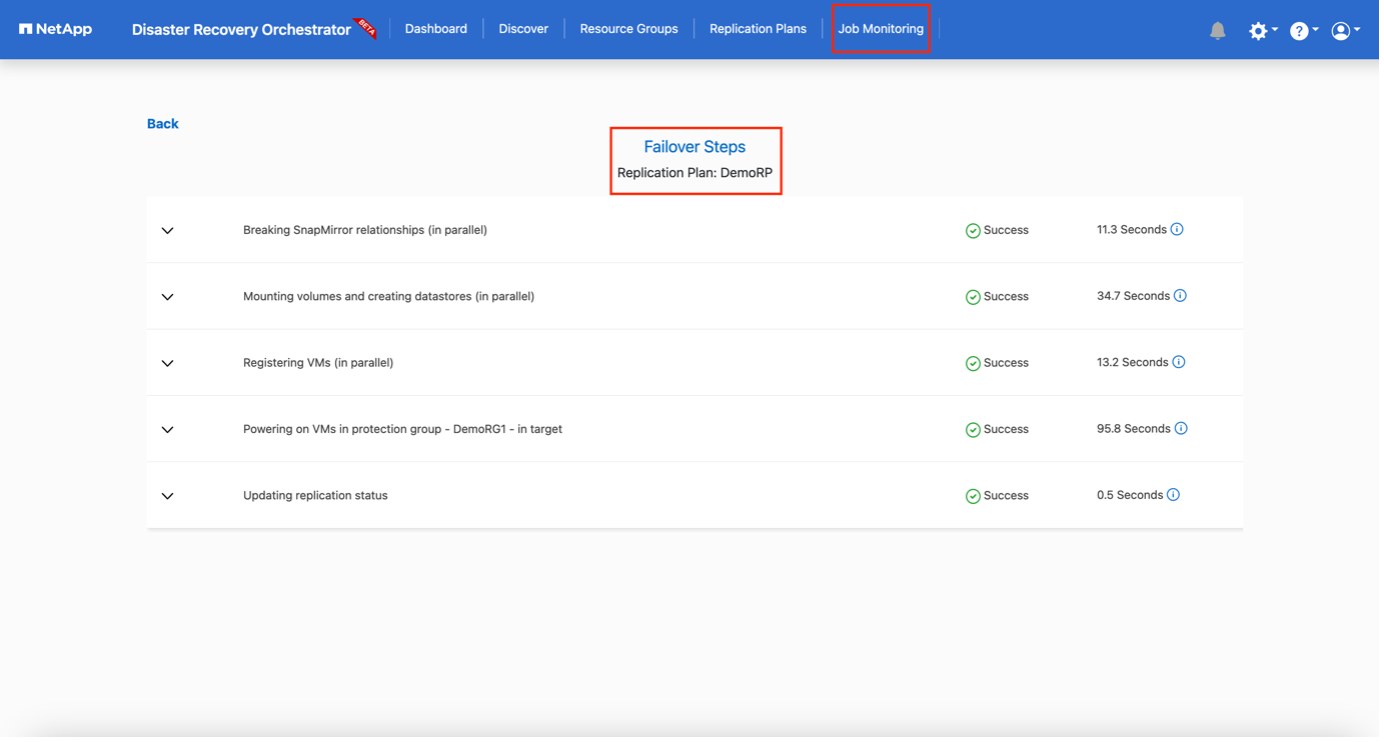This screenshot has width=1384, height=742.
Task: Click info icon next to 95.8 Seconds
Action: (x=1181, y=429)
